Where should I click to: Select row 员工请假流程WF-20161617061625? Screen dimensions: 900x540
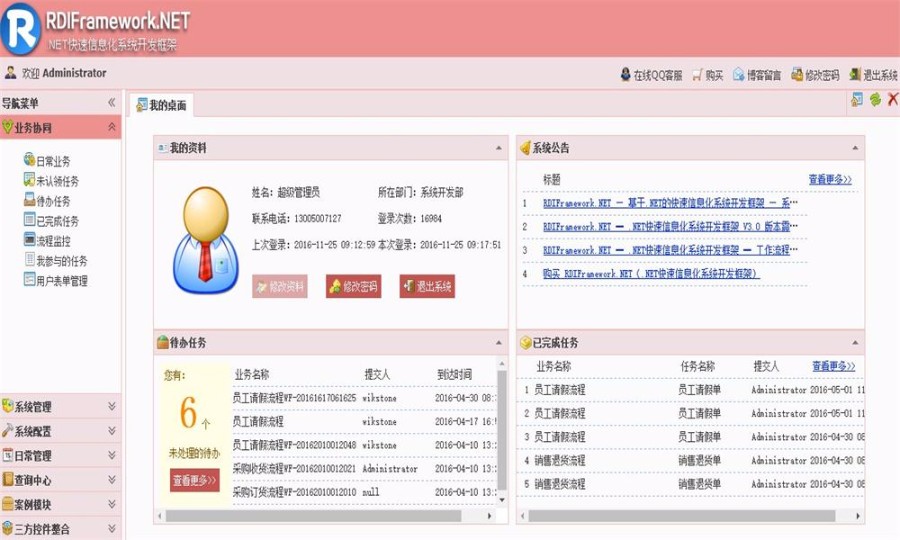364,398
